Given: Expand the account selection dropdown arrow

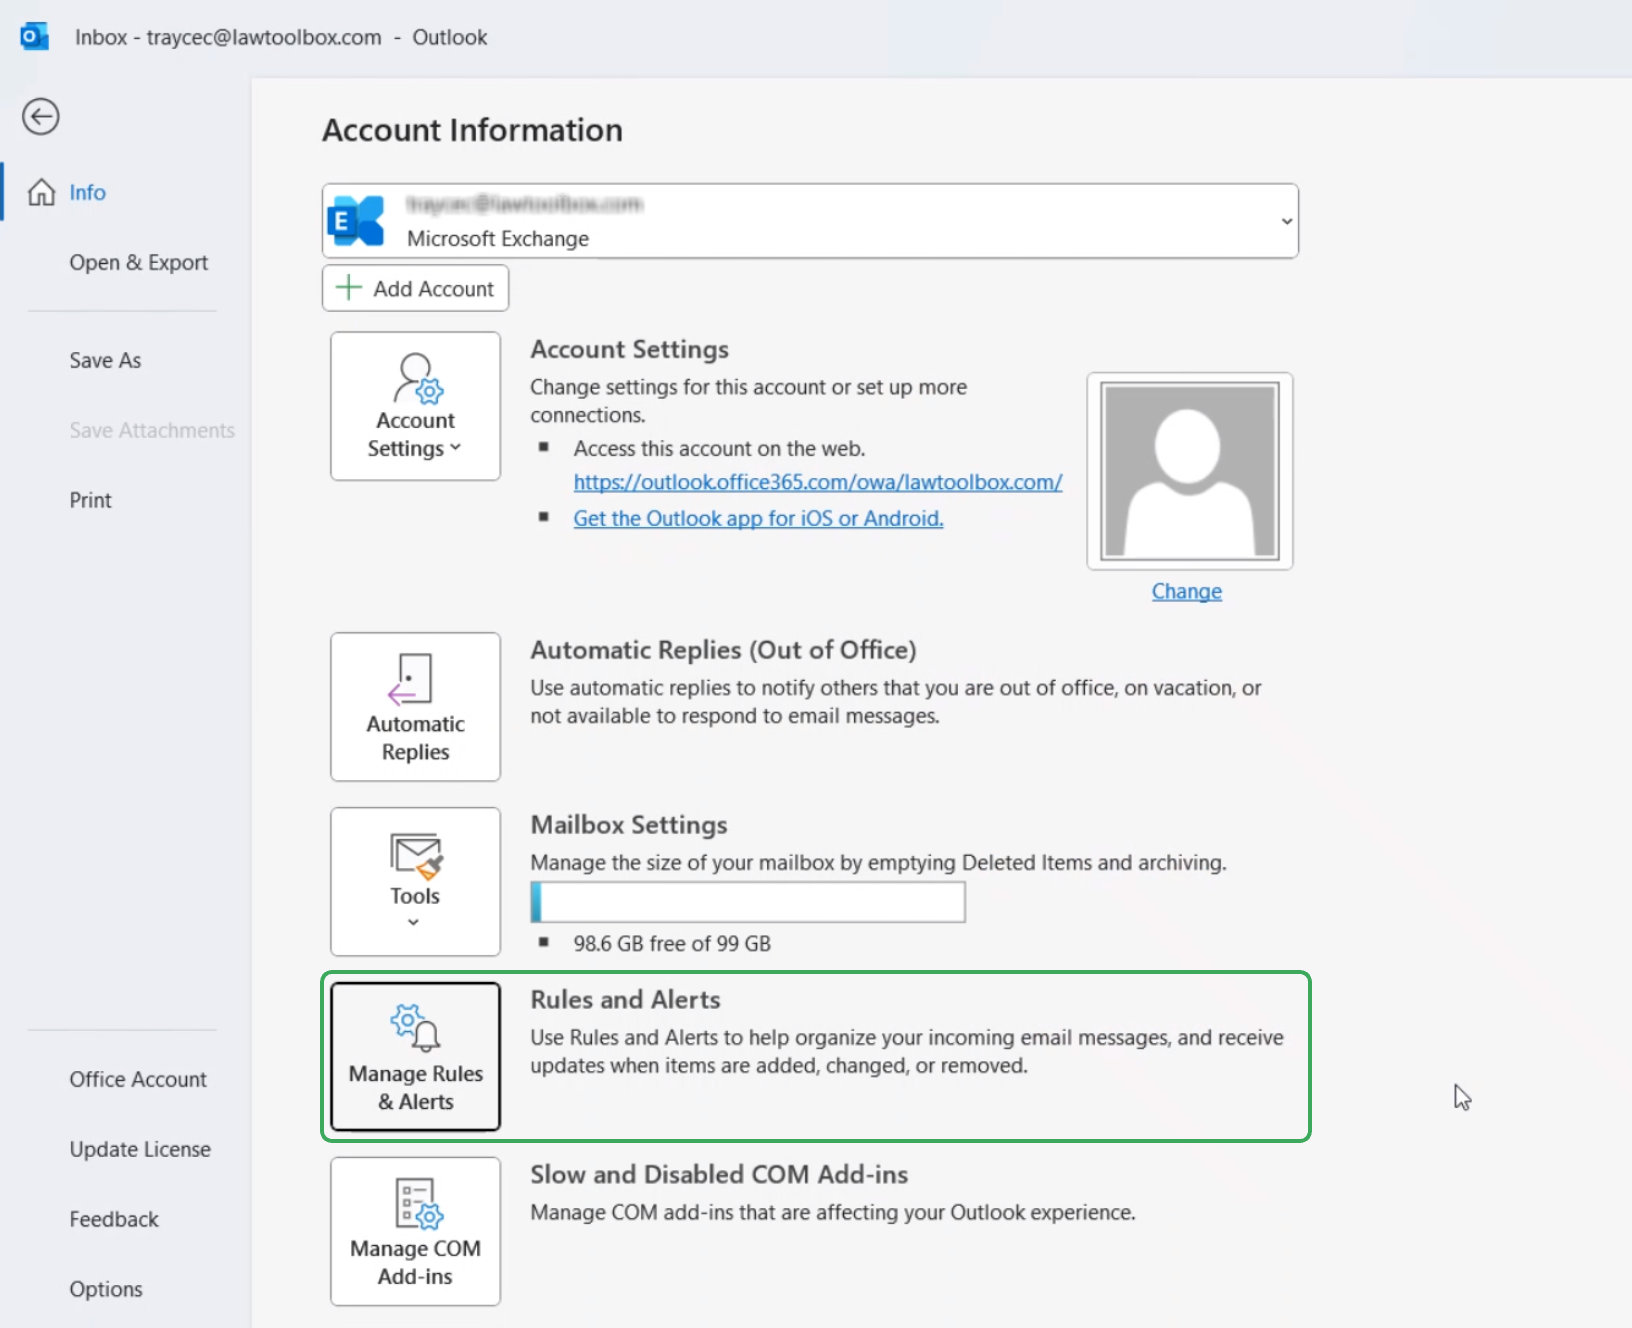Looking at the screenshot, I should 1286,221.
